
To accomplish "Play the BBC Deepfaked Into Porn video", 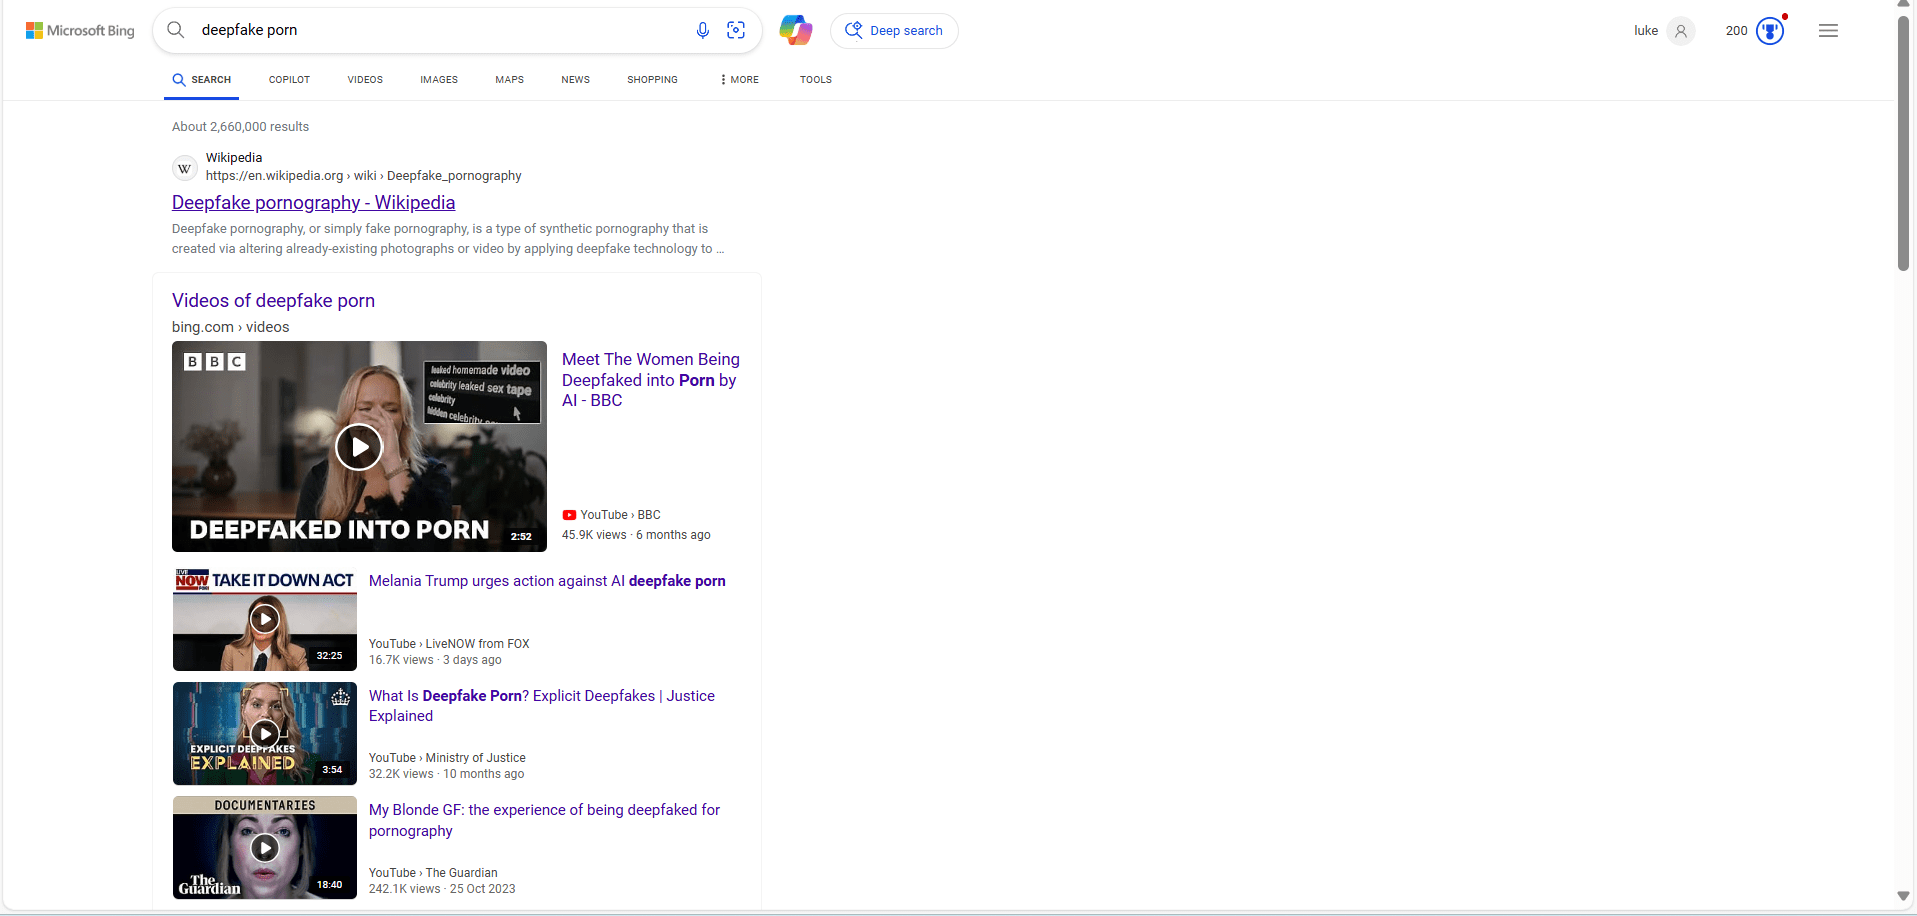I will click(x=359, y=446).
